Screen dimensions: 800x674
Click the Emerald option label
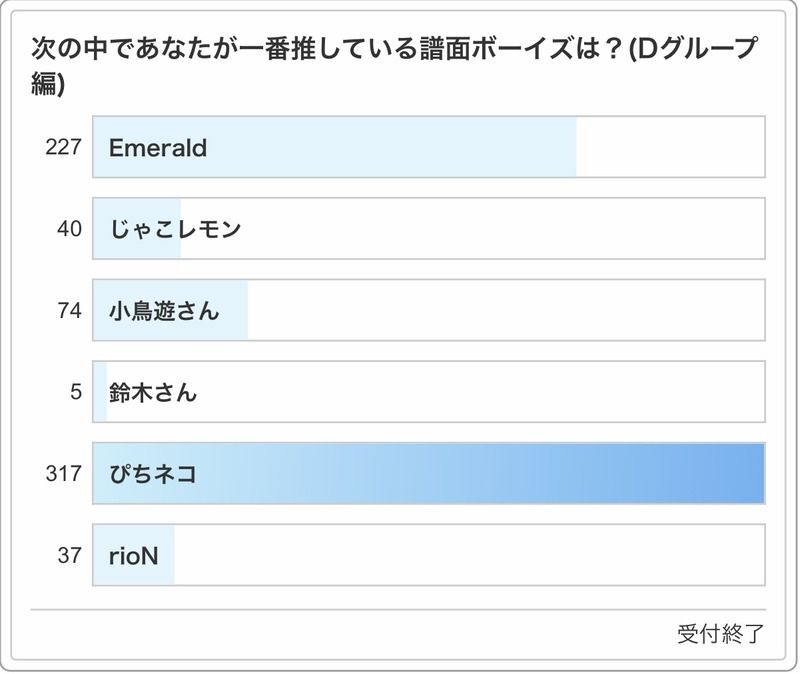(158, 148)
